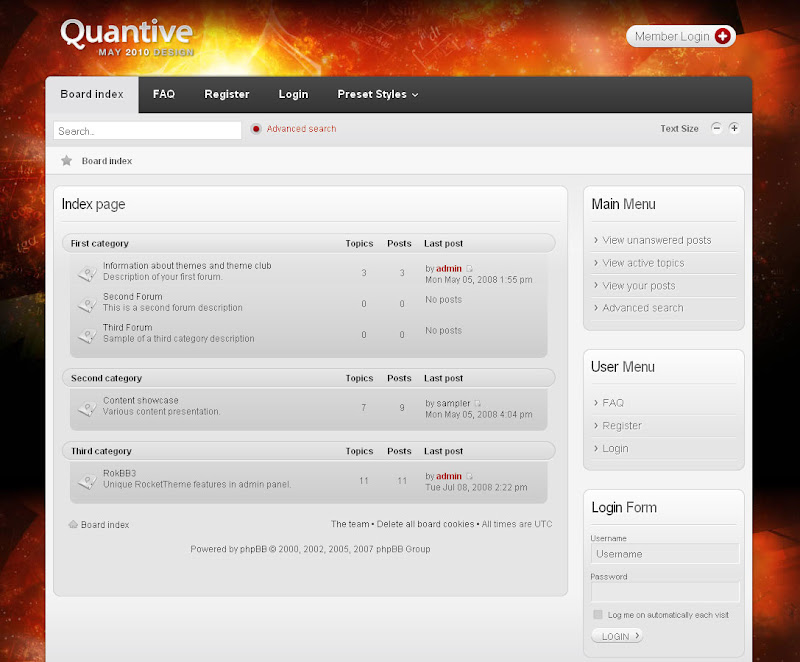Select Login in the User Menu
This screenshot has height=662, width=800.
[615, 449]
